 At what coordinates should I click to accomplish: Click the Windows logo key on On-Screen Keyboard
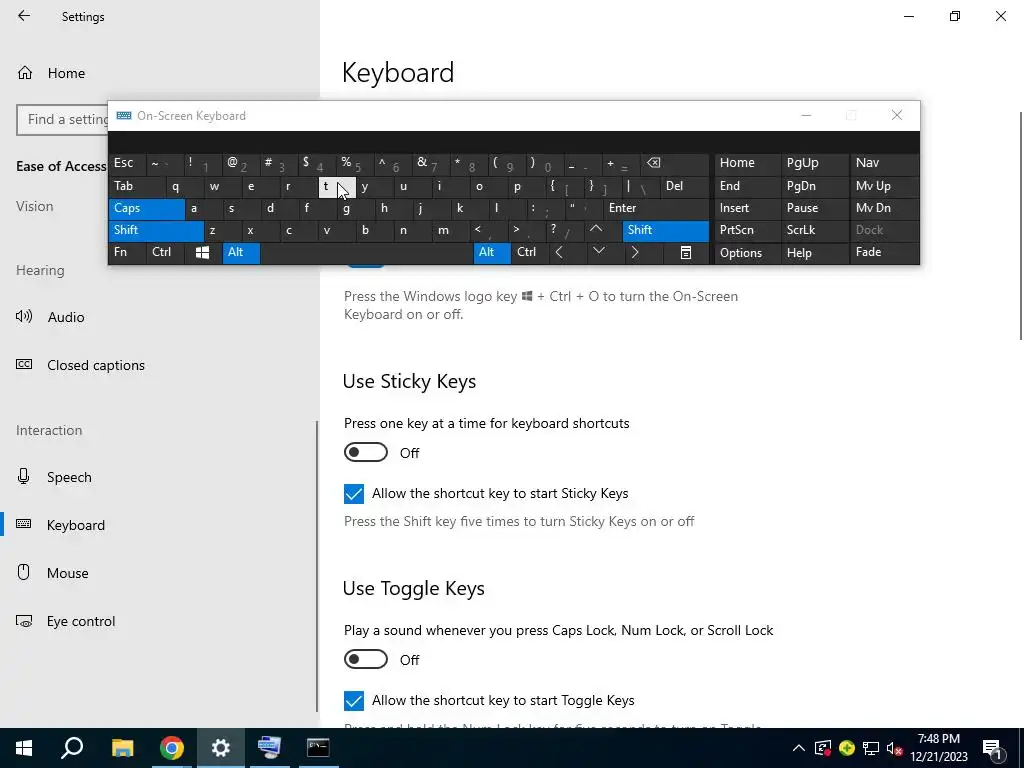coord(202,253)
